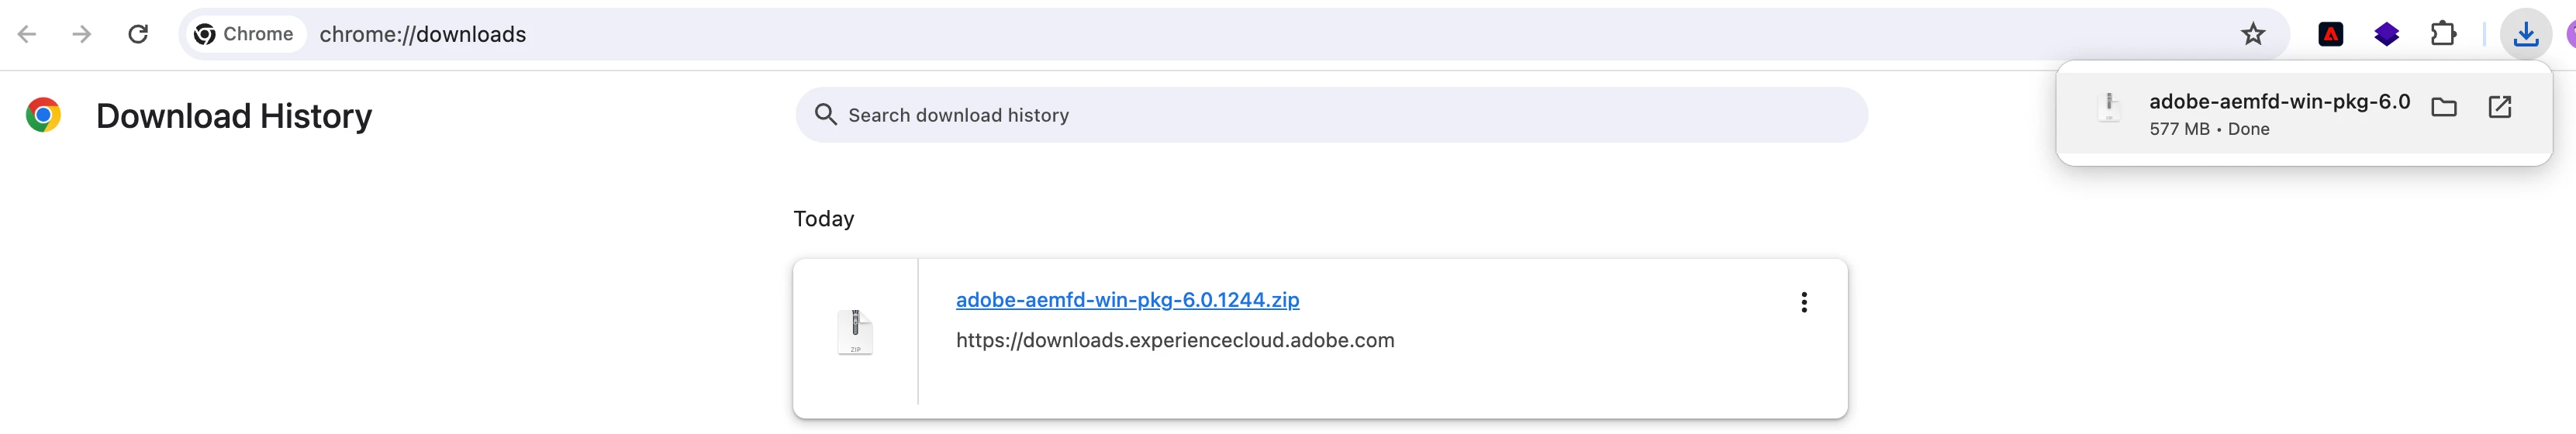Click the downloads.experiencecloud.adobe.com source URL
The image size is (2576, 434).
1174,341
